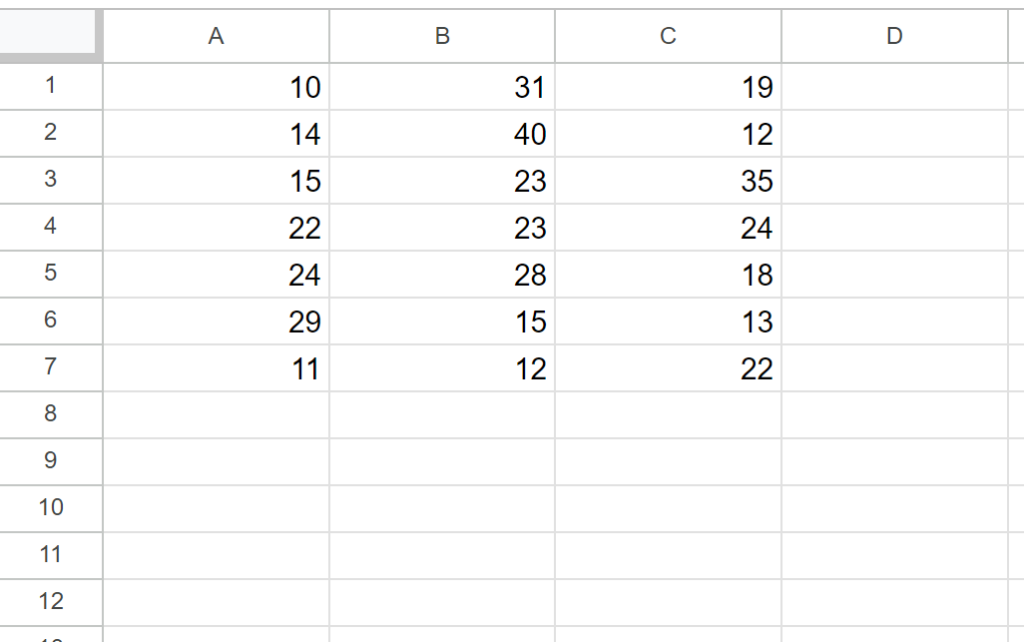Select row header 7
This screenshot has width=1024, height=642.
tap(51, 368)
